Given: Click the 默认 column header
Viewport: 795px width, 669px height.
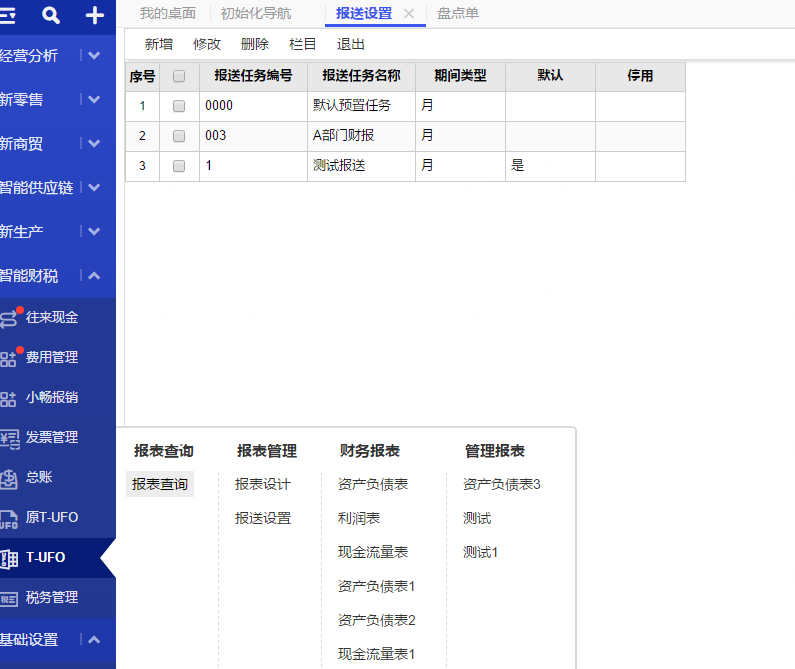Looking at the screenshot, I should pyautogui.click(x=550, y=76).
